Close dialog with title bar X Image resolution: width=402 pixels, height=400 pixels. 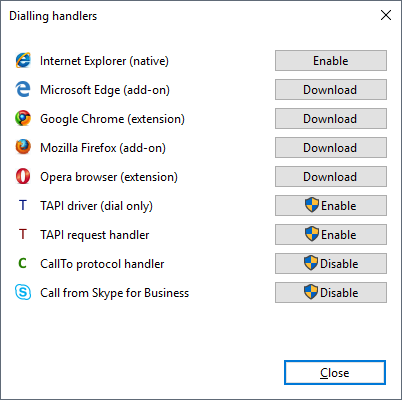(x=386, y=15)
